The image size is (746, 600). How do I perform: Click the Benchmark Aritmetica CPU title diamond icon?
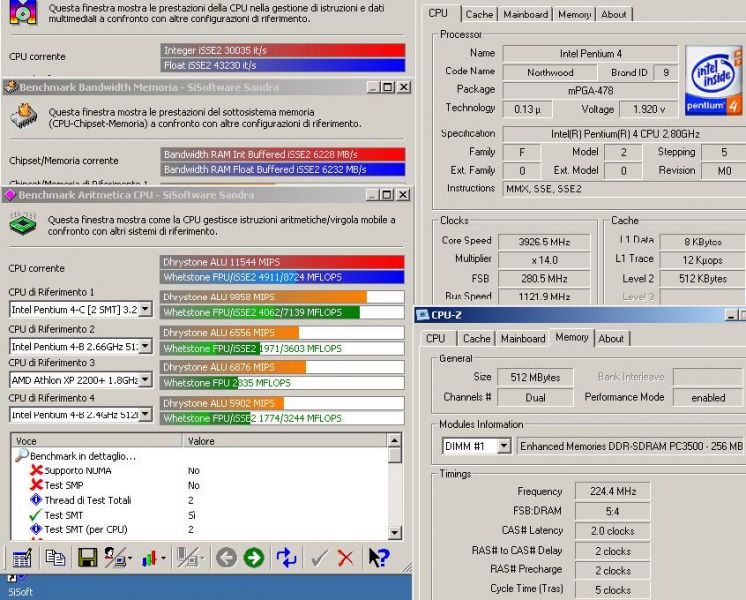click(10, 195)
